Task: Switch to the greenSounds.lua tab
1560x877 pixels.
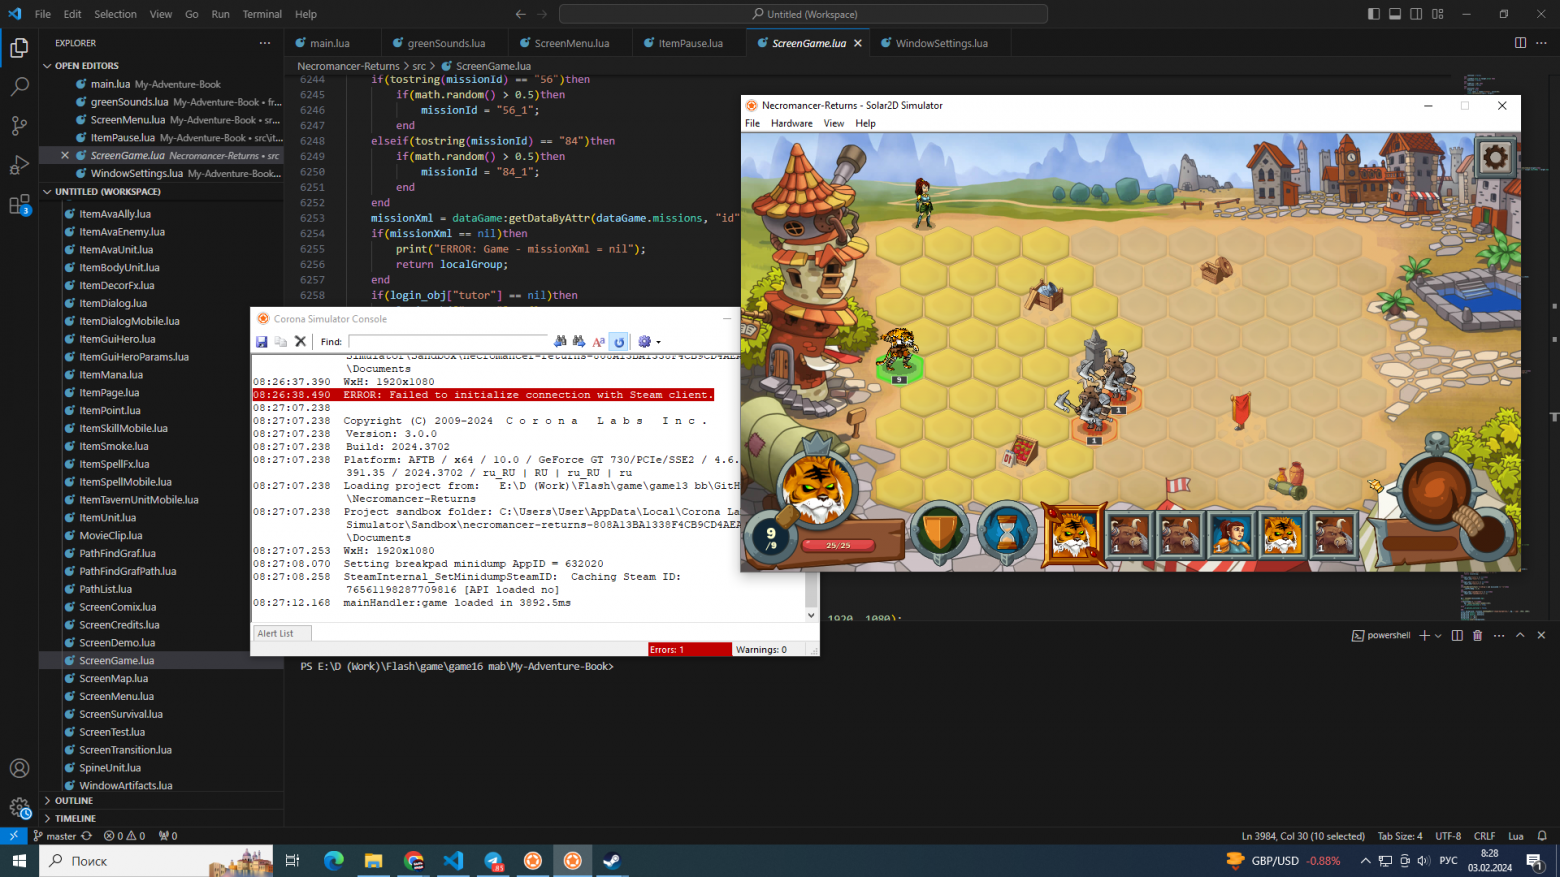Action: (x=446, y=43)
